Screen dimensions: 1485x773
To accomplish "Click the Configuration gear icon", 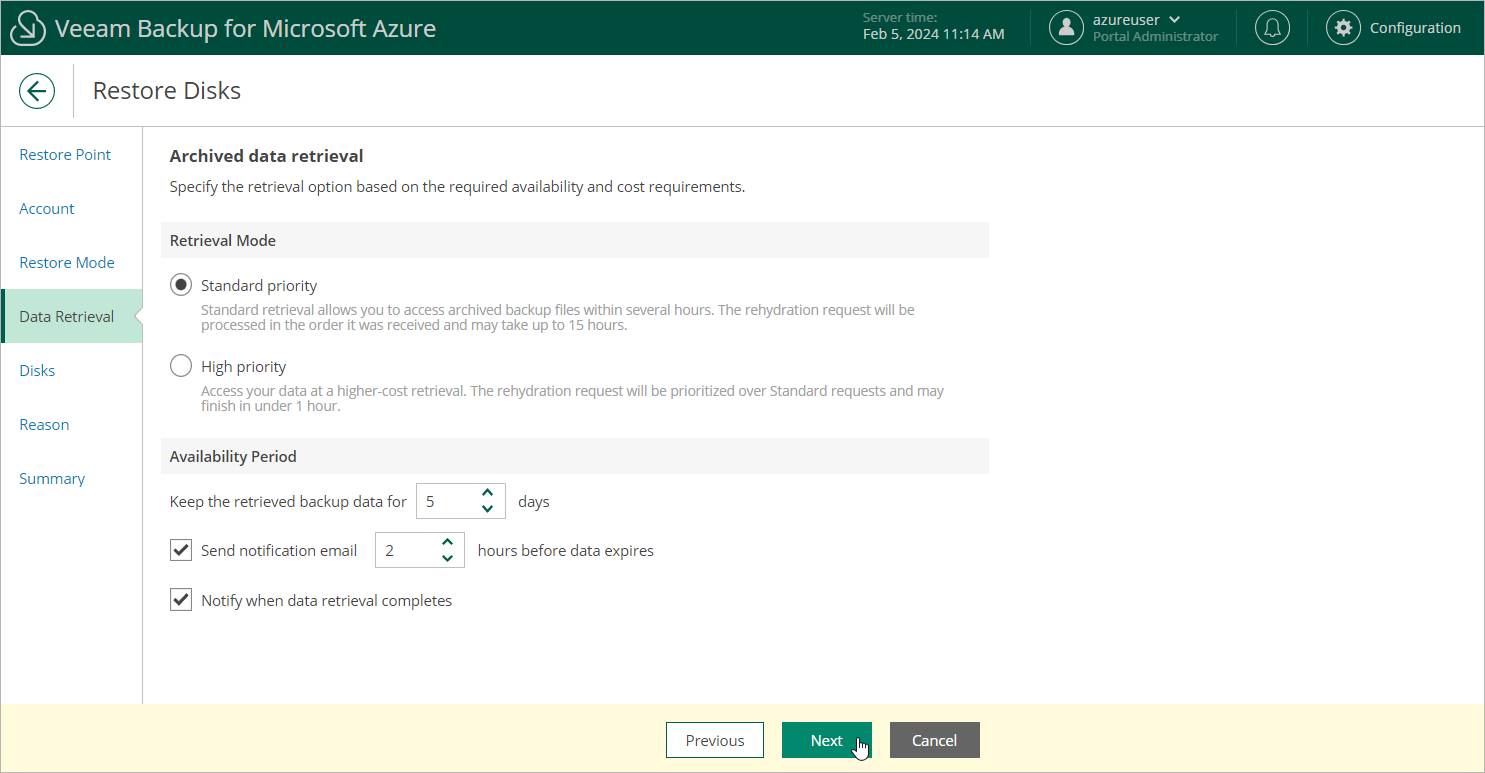I will (1343, 28).
